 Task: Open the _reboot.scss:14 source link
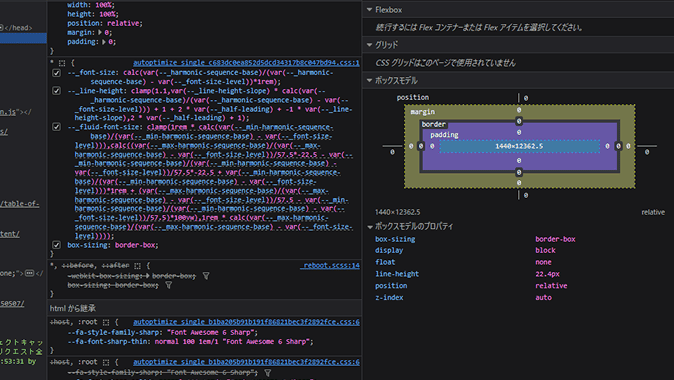click(330, 266)
